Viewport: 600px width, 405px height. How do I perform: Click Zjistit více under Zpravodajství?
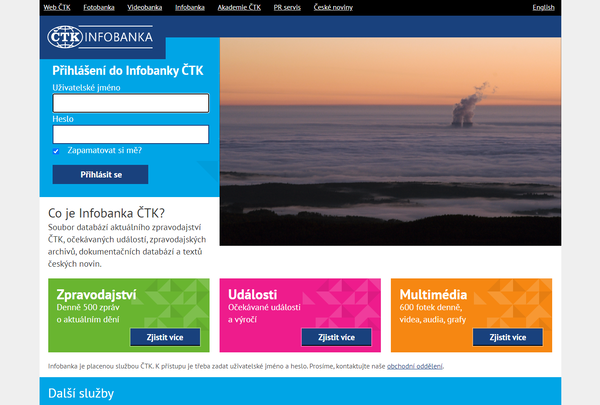(x=165, y=337)
